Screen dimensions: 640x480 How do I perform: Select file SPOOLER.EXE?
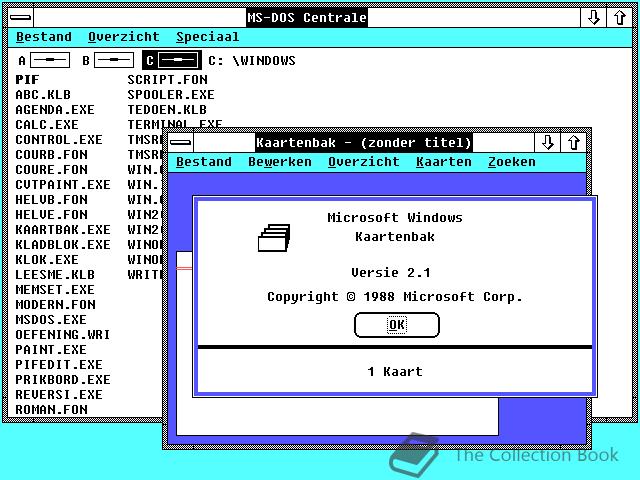click(x=171, y=95)
